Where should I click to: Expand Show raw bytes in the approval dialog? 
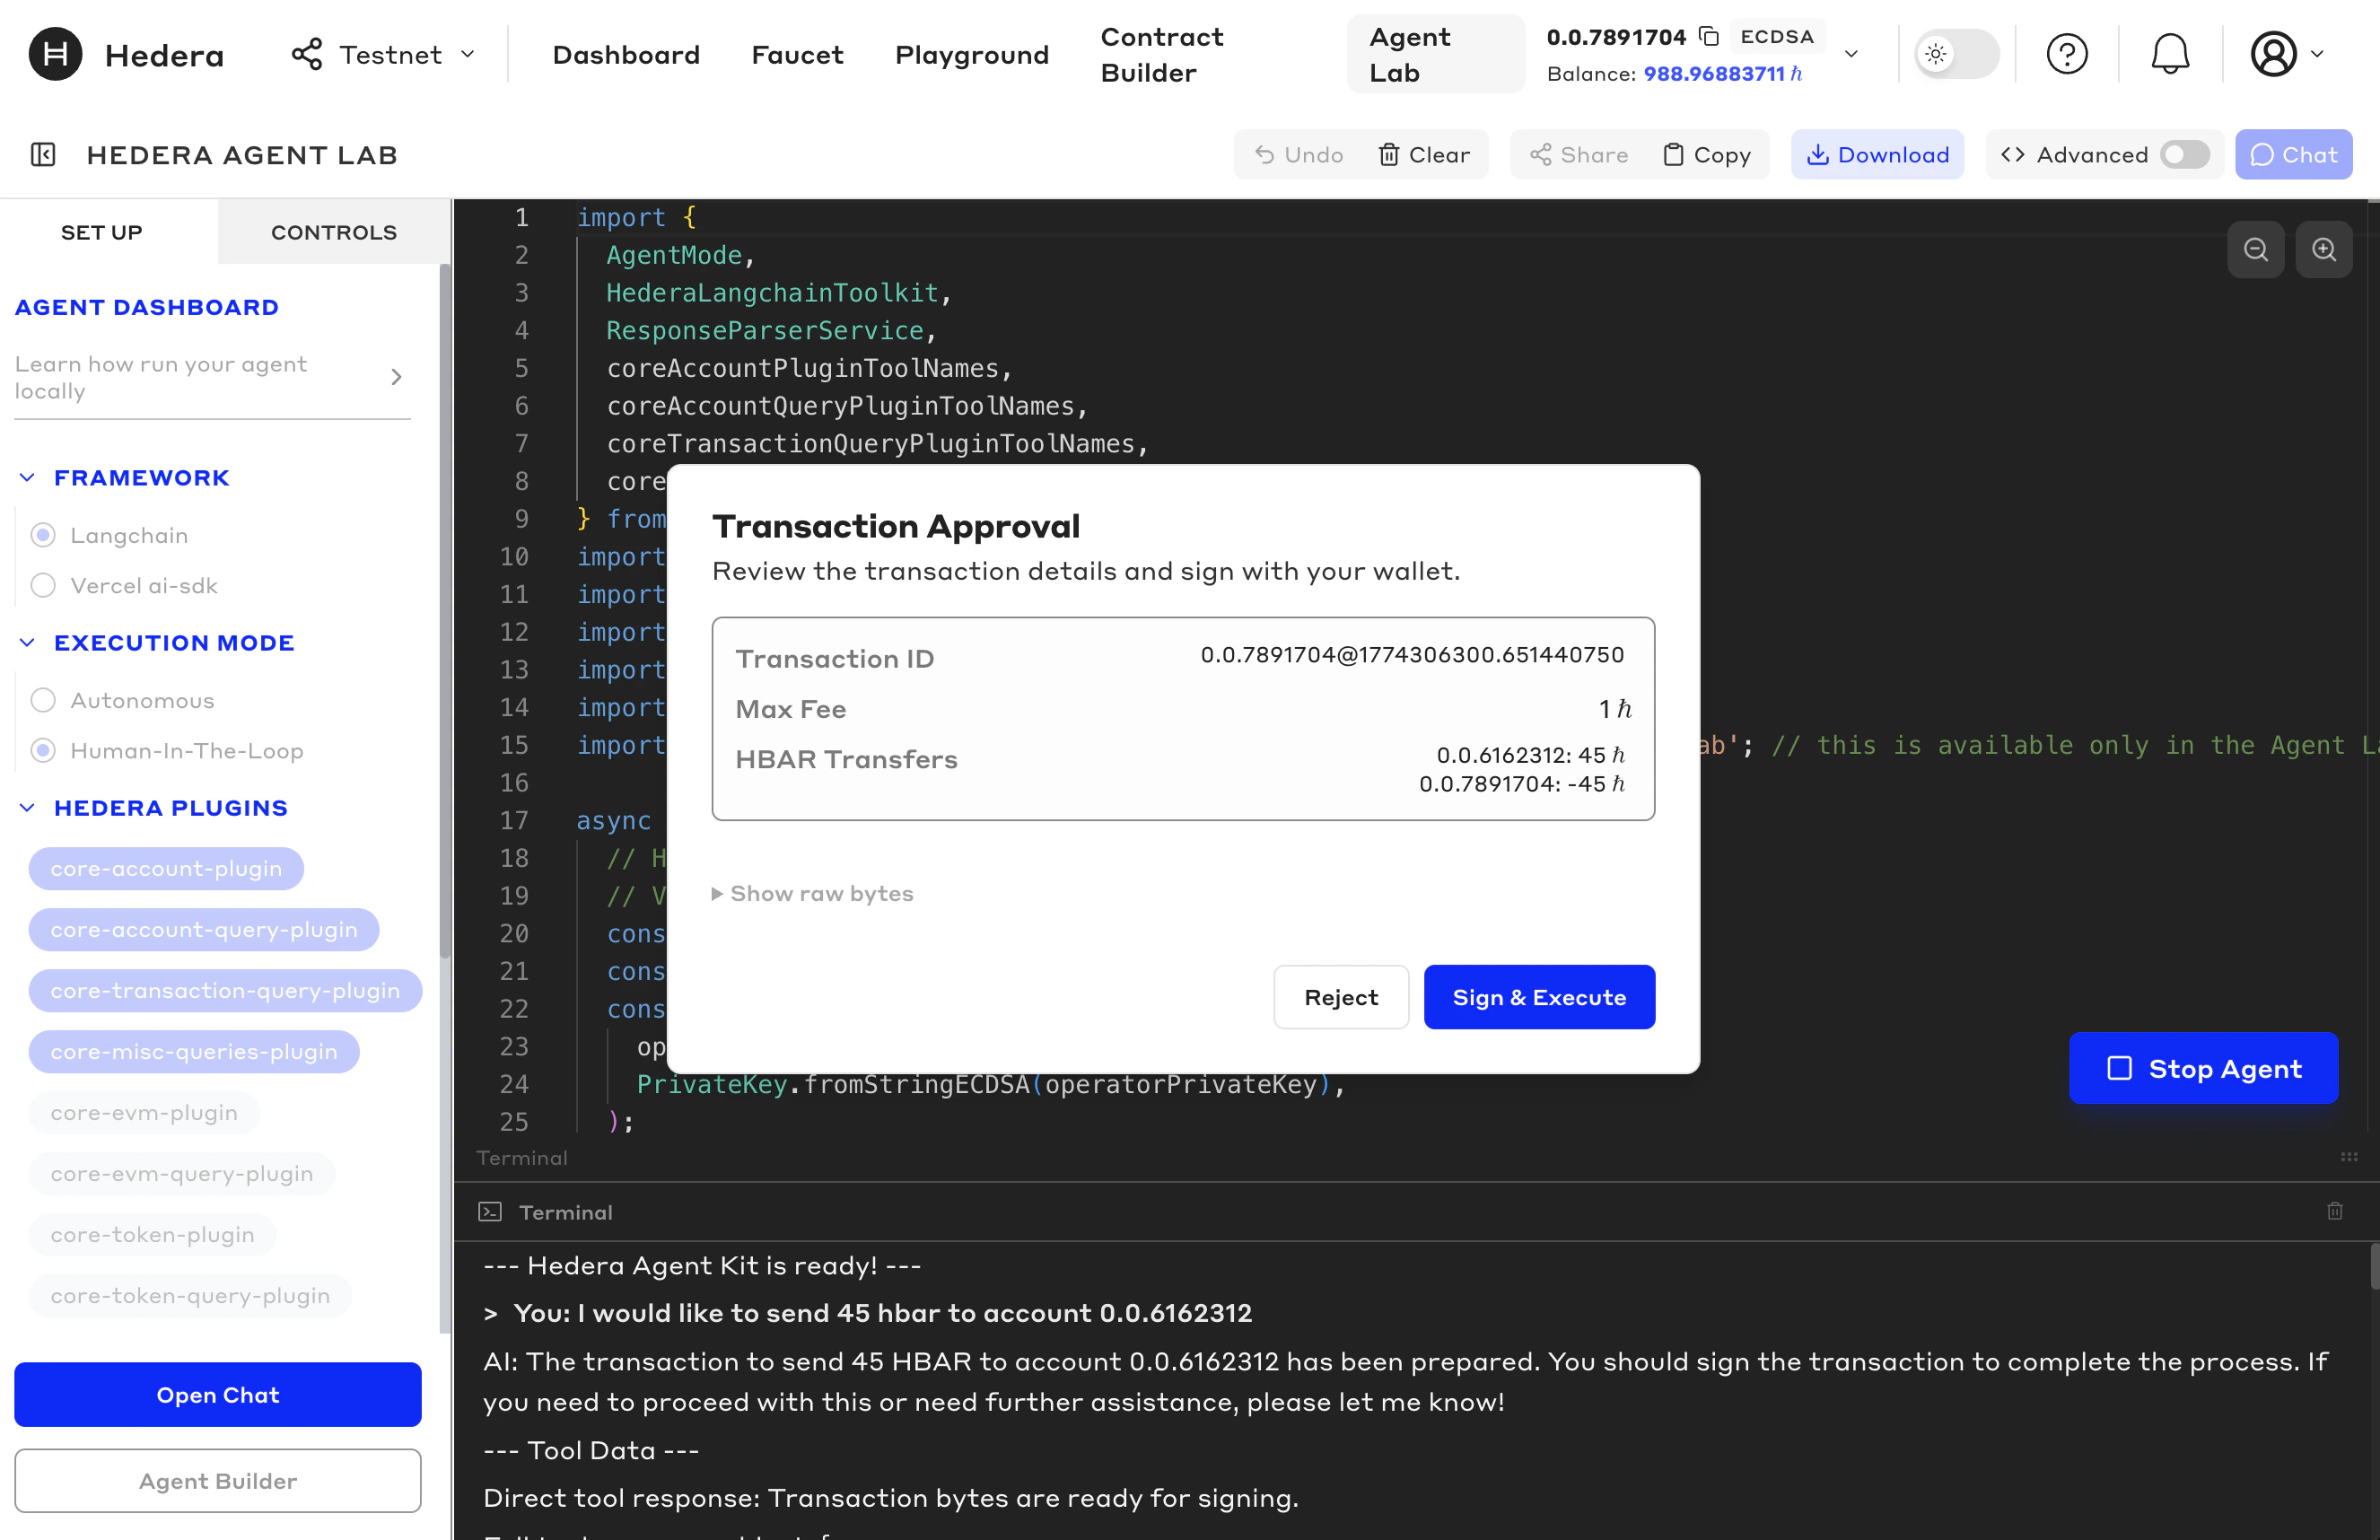pos(812,893)
